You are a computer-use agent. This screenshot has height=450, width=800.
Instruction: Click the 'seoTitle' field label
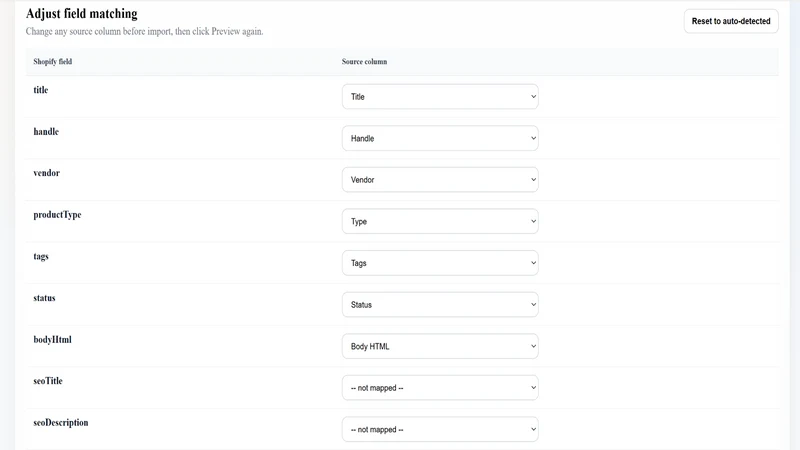click(48, 381)
